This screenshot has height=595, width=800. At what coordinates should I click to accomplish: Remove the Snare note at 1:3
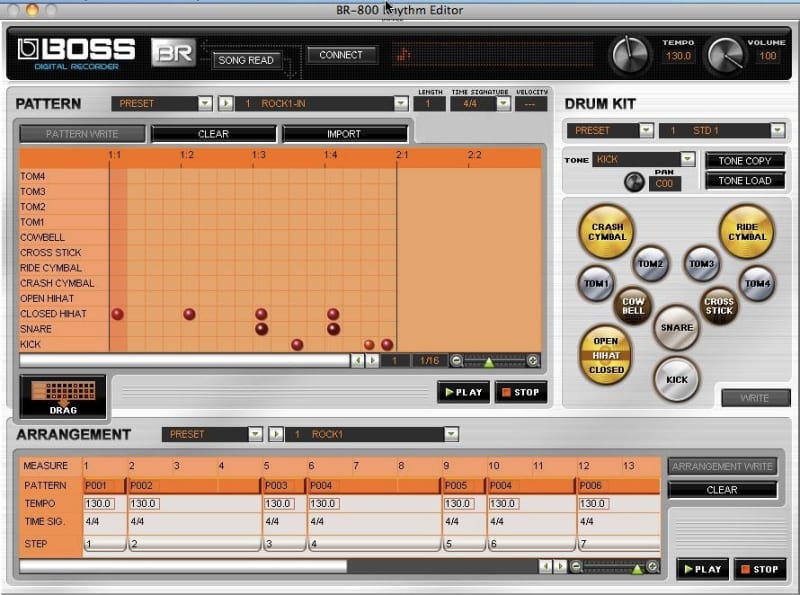click(x=261, y=329)
